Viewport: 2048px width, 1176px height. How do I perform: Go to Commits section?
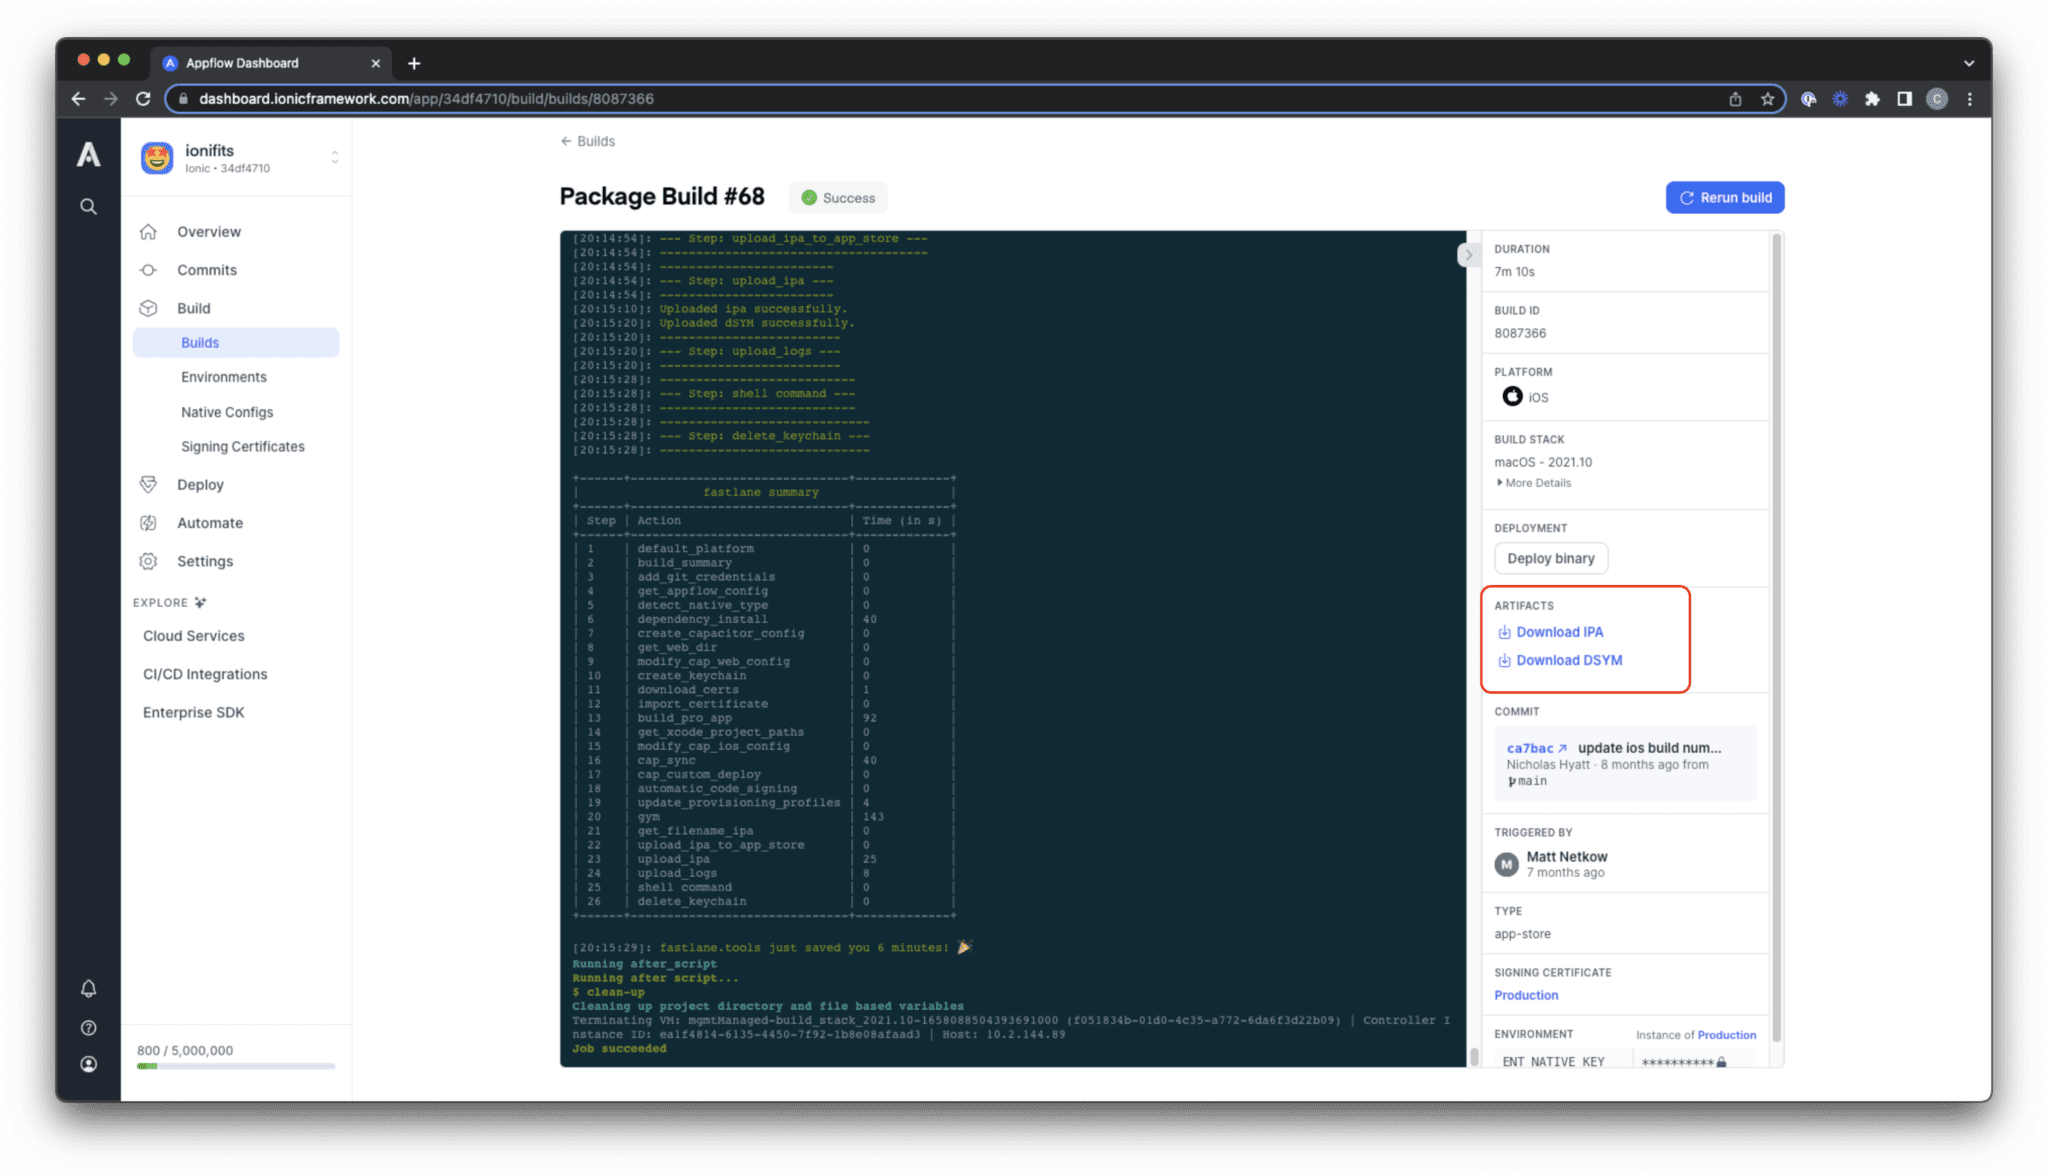[x=207, y=270]
